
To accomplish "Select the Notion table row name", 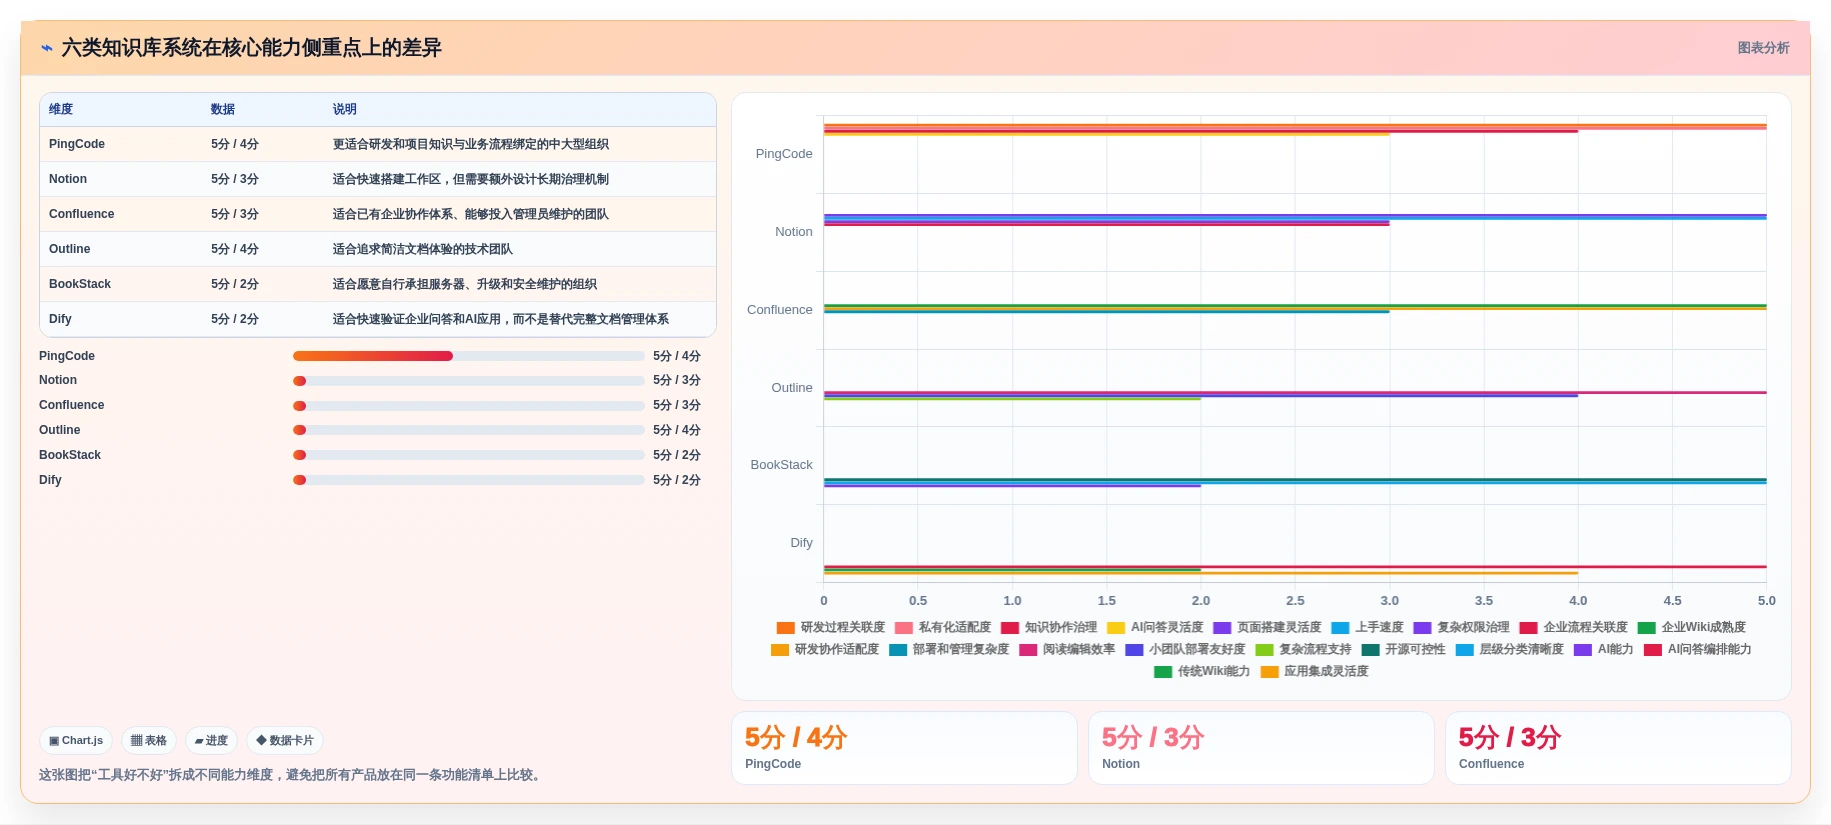I will click(68, 179).
